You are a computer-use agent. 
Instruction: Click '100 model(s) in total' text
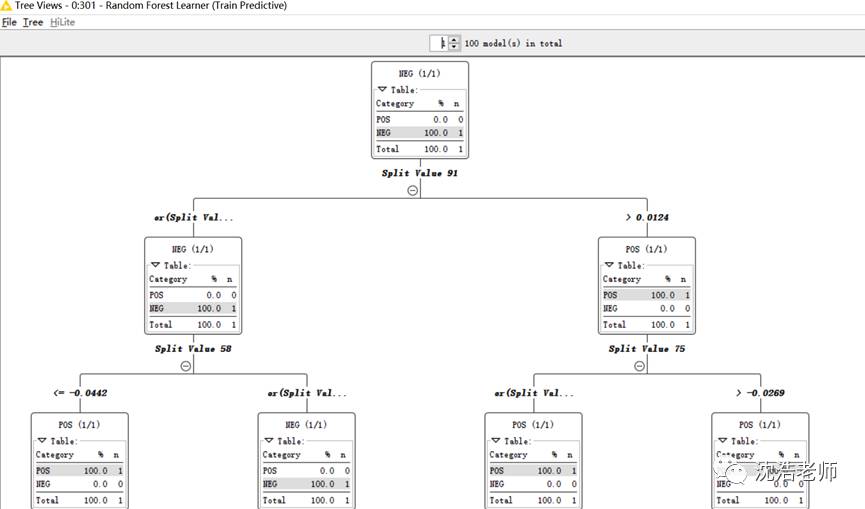513,43
